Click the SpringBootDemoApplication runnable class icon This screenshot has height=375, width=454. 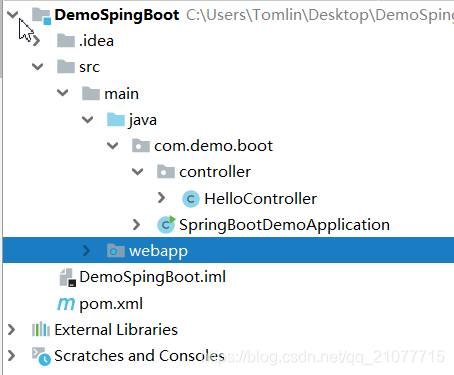coord(166,224)
